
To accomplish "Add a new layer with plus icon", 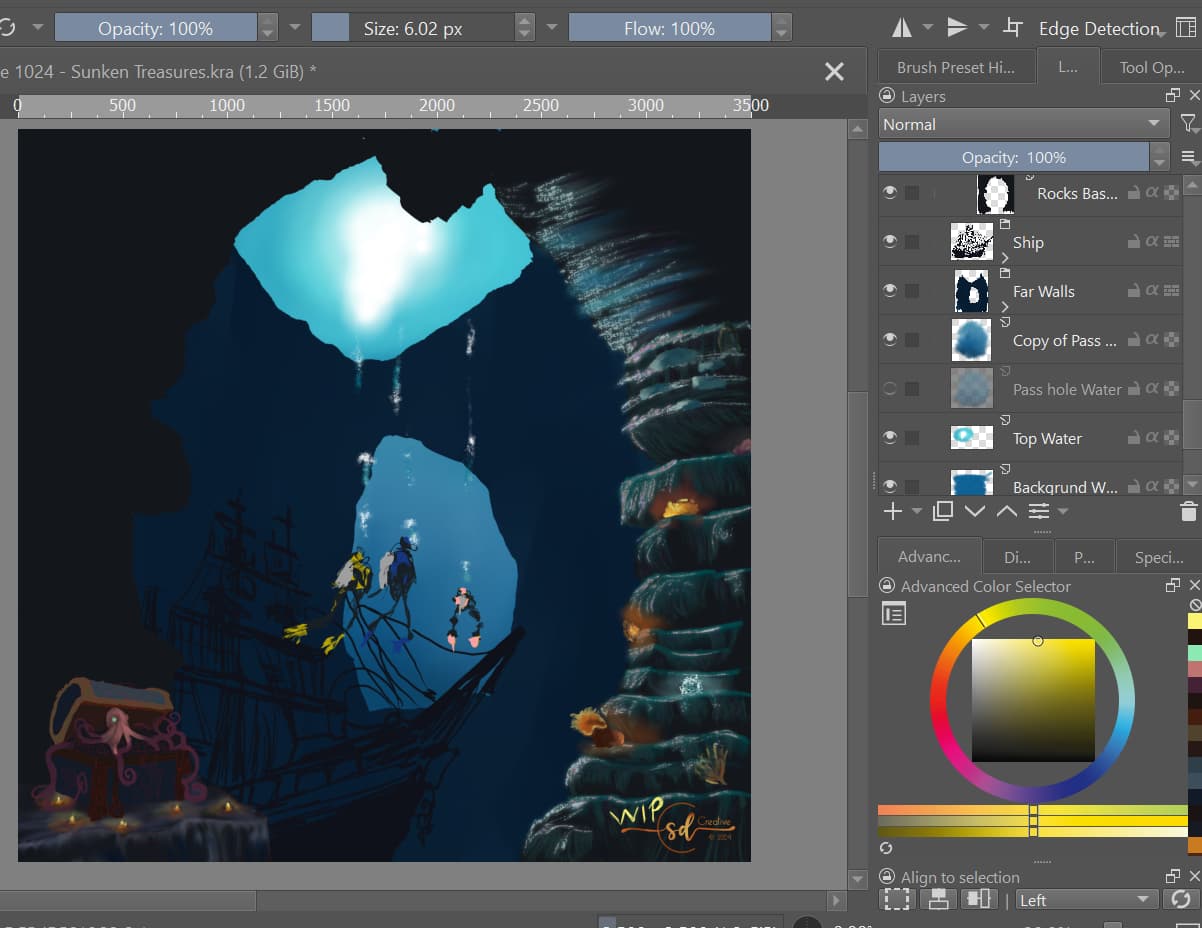I will (892, 511).
